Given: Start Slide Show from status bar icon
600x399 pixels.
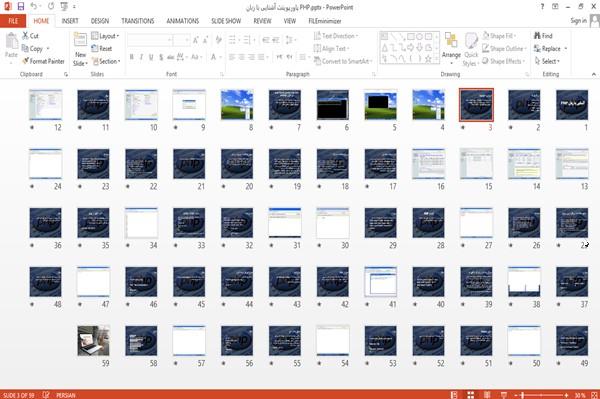Looking at the screenshot, I should (x=504, y=395).
